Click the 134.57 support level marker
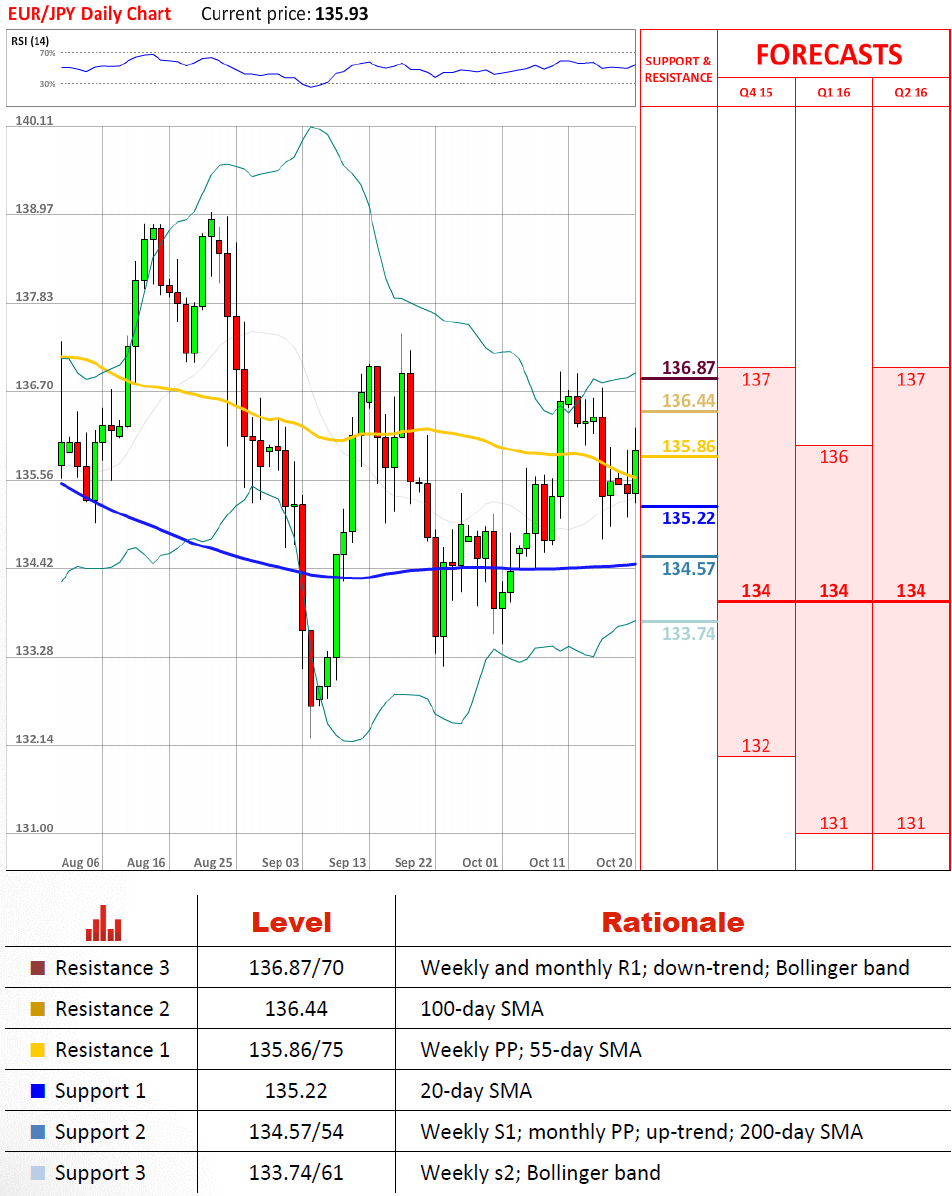Viewport: 952px width, 1196px height. [x=688, y=568]
